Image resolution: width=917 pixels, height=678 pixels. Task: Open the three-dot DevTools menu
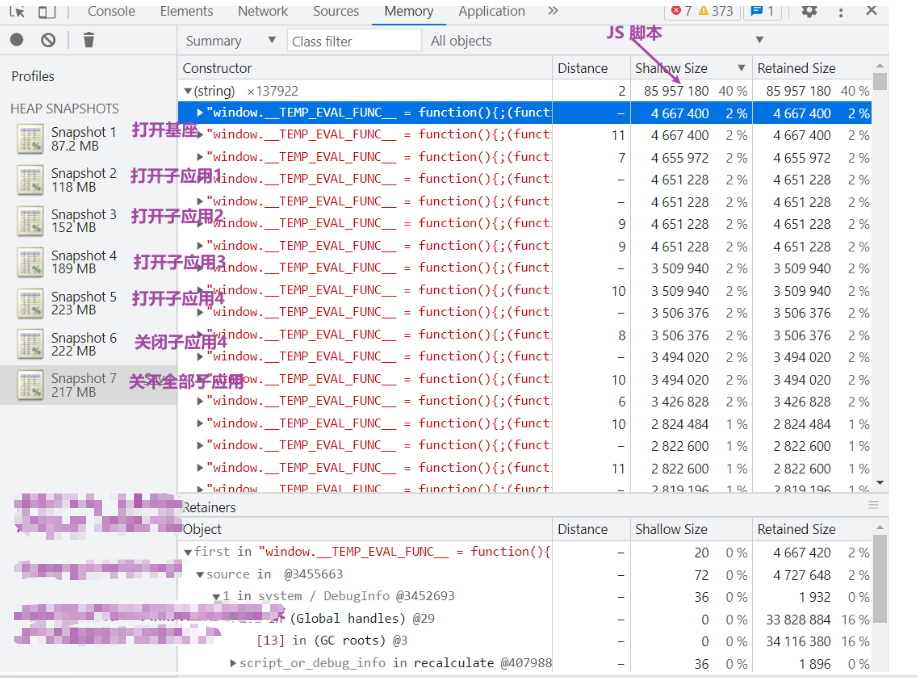840,11
